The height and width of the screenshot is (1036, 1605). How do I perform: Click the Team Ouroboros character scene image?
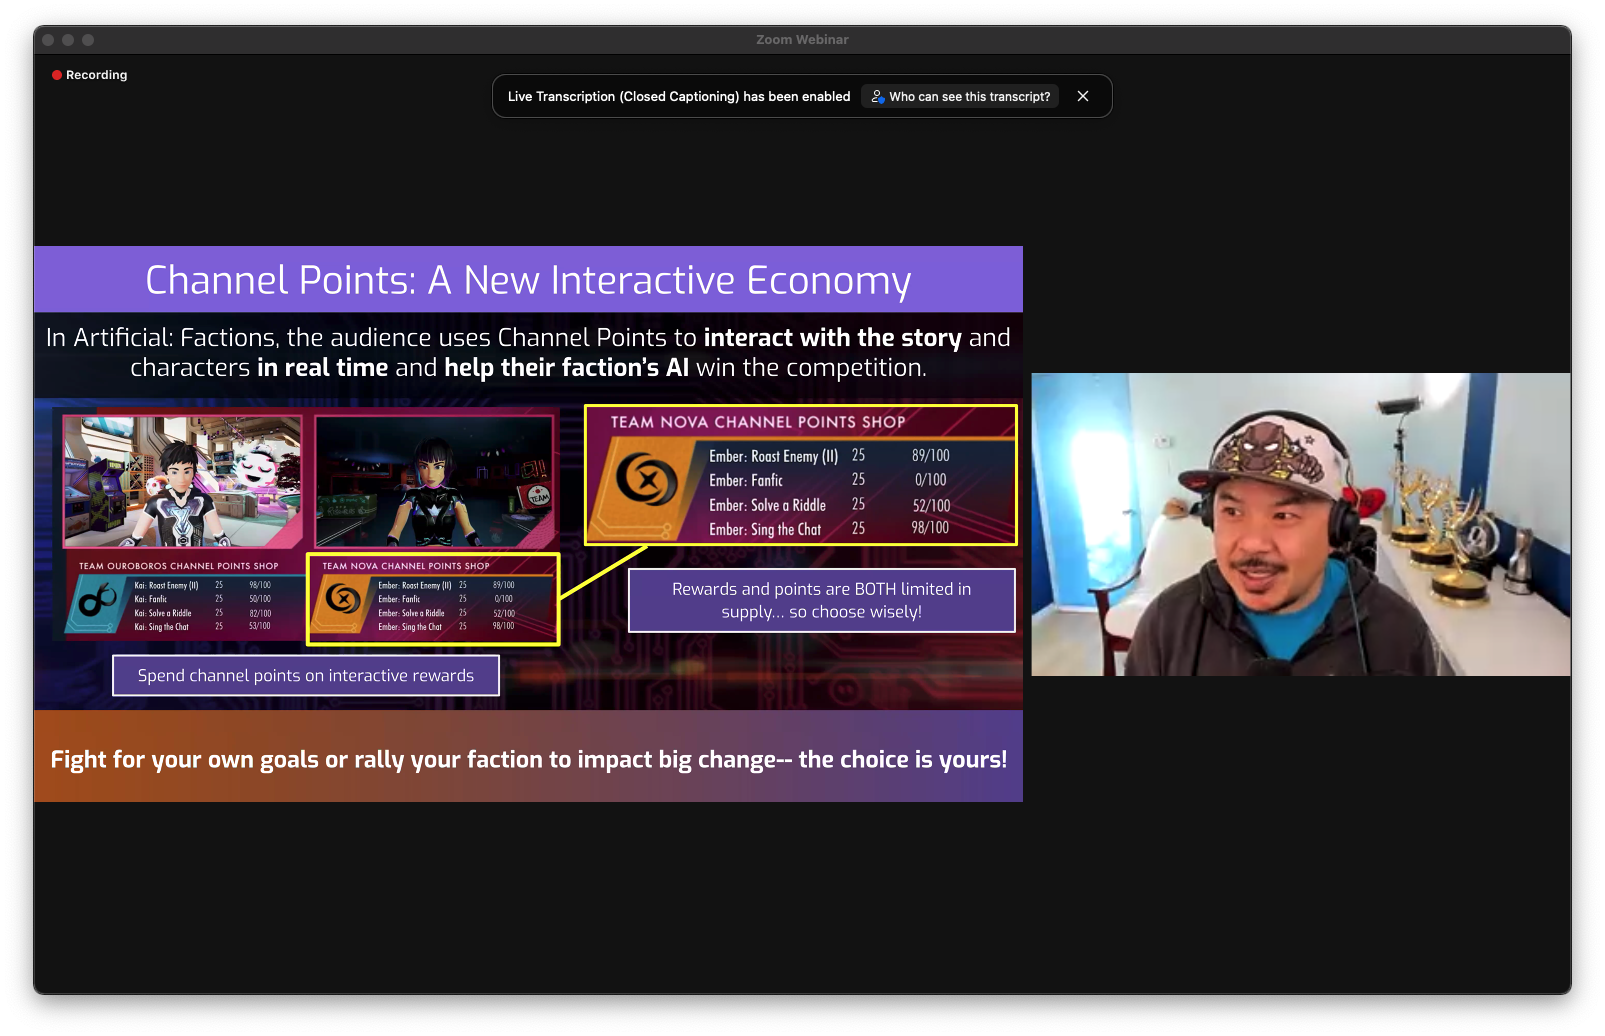pyautogui.click(x=182, y=481)
